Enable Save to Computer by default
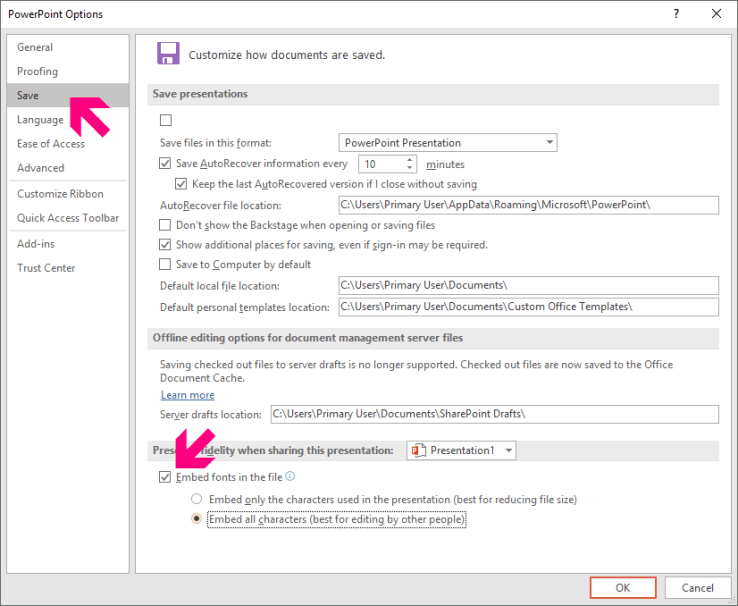 click(x=166, y=264)
